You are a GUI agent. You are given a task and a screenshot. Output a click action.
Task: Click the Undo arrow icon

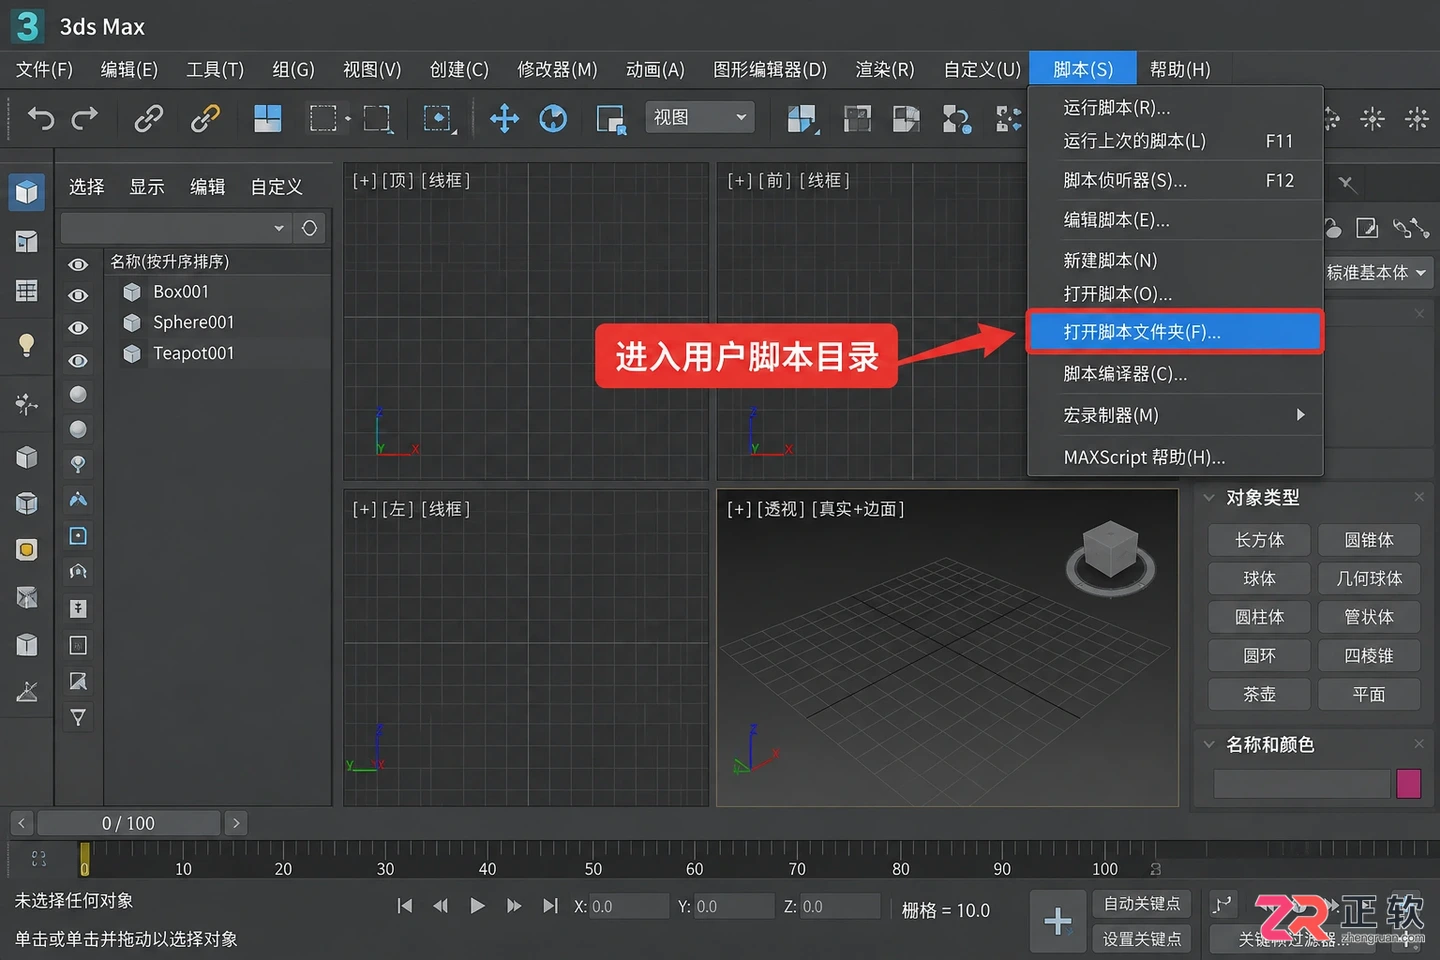40,119
